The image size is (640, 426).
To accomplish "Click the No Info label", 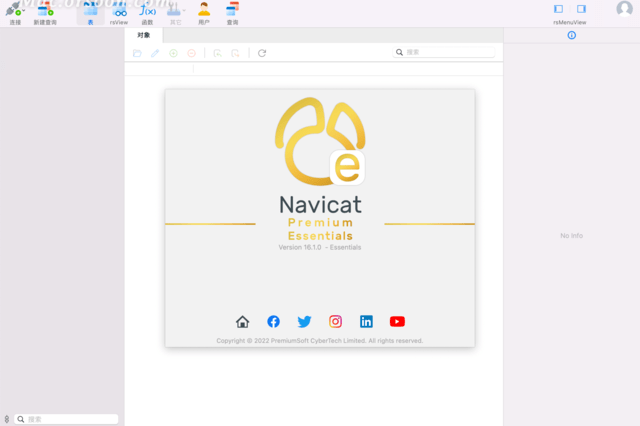I will click(571, 236).
